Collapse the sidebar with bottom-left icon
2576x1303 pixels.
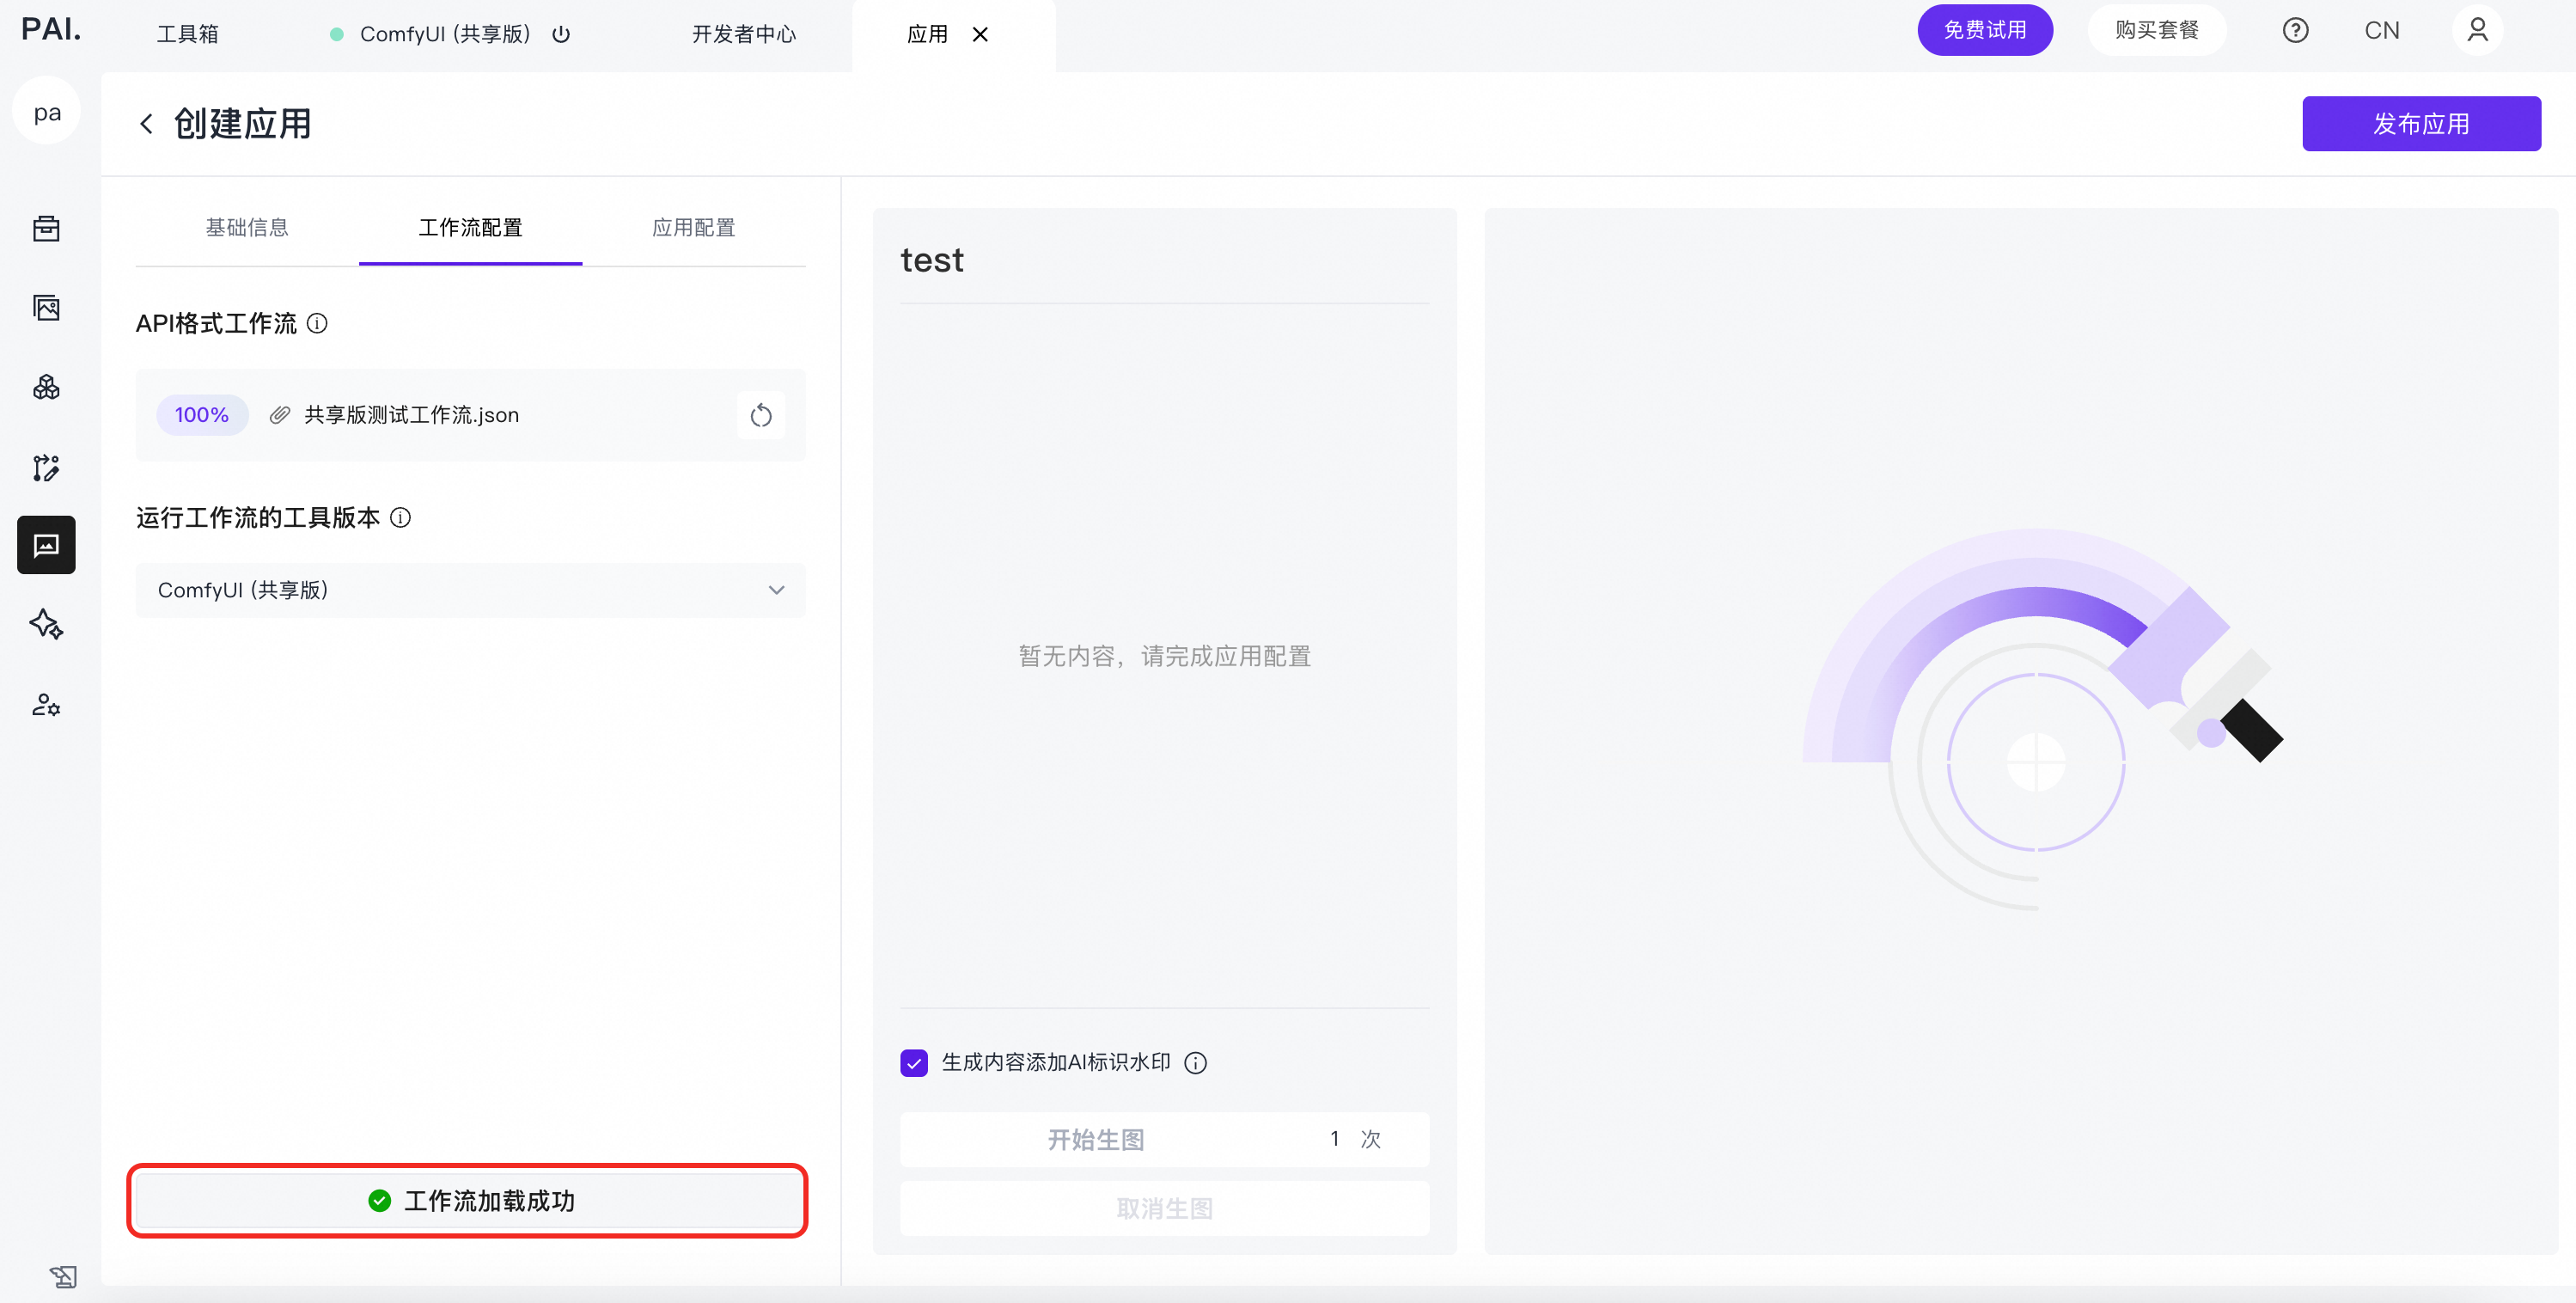pyautogui.click(x=63, y=1276)
